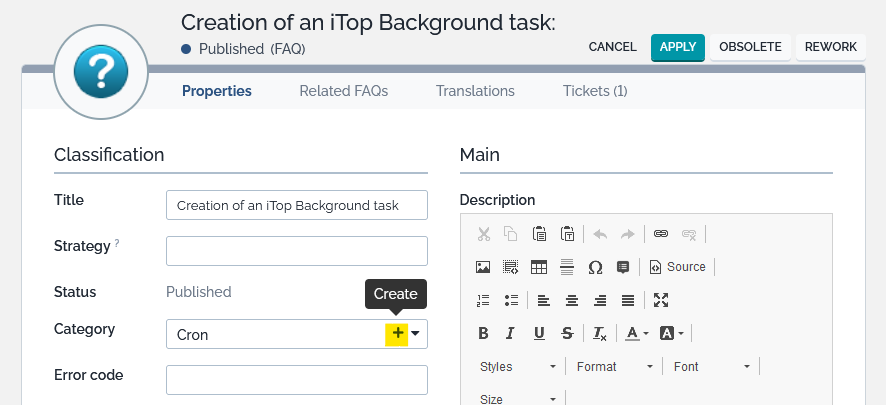Insert special character with Omega icon
The width and height of the screenshot is (886, 405).
[x=595, y=267]
